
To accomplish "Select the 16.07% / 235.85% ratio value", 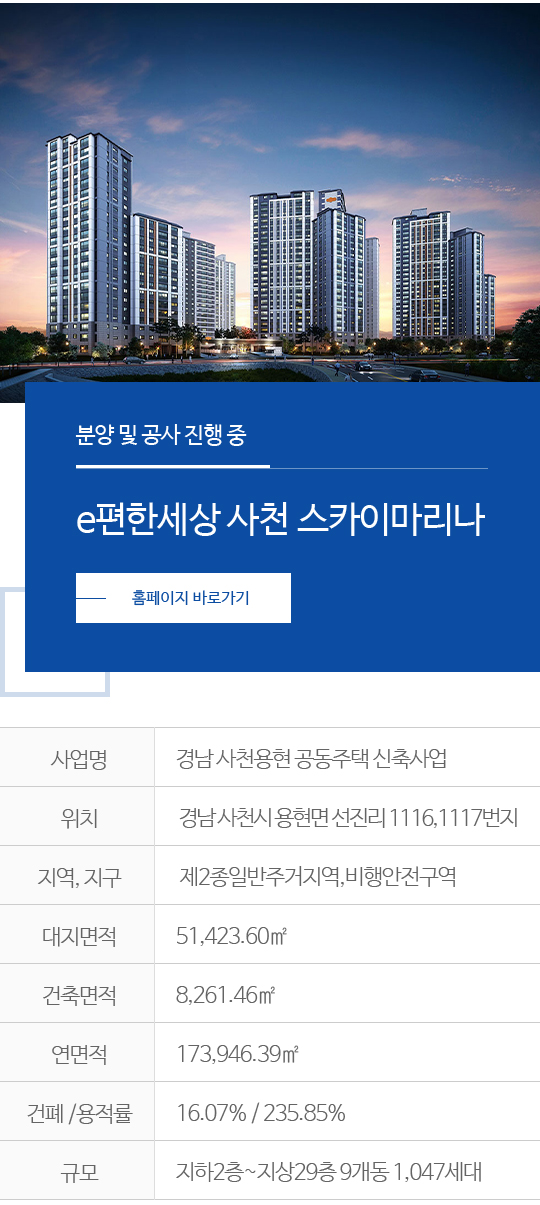I will click(x=261, y=1113).
